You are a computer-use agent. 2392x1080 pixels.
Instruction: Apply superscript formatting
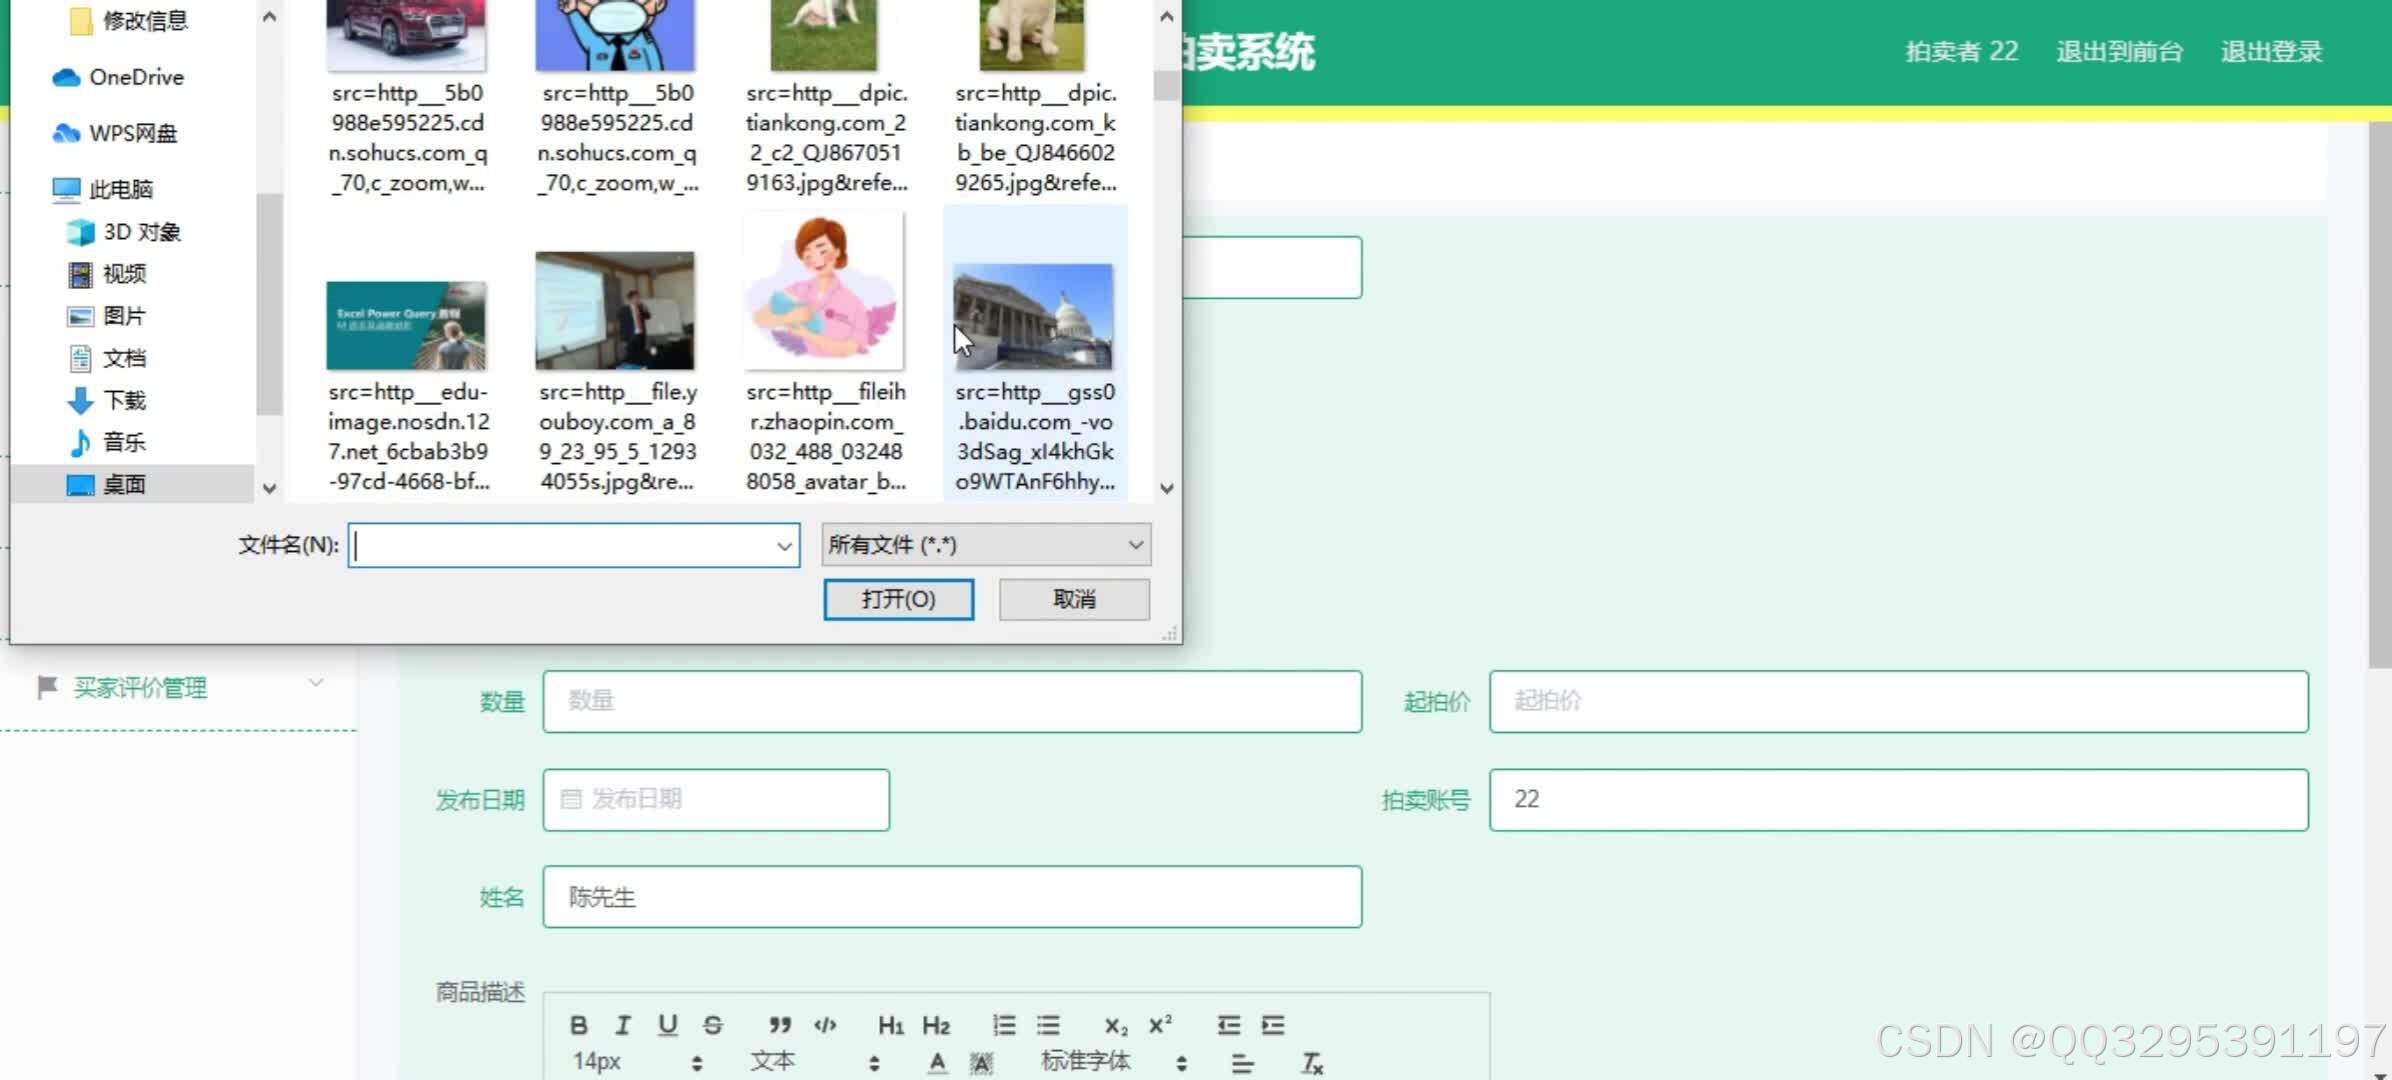pos(1160,1025)
